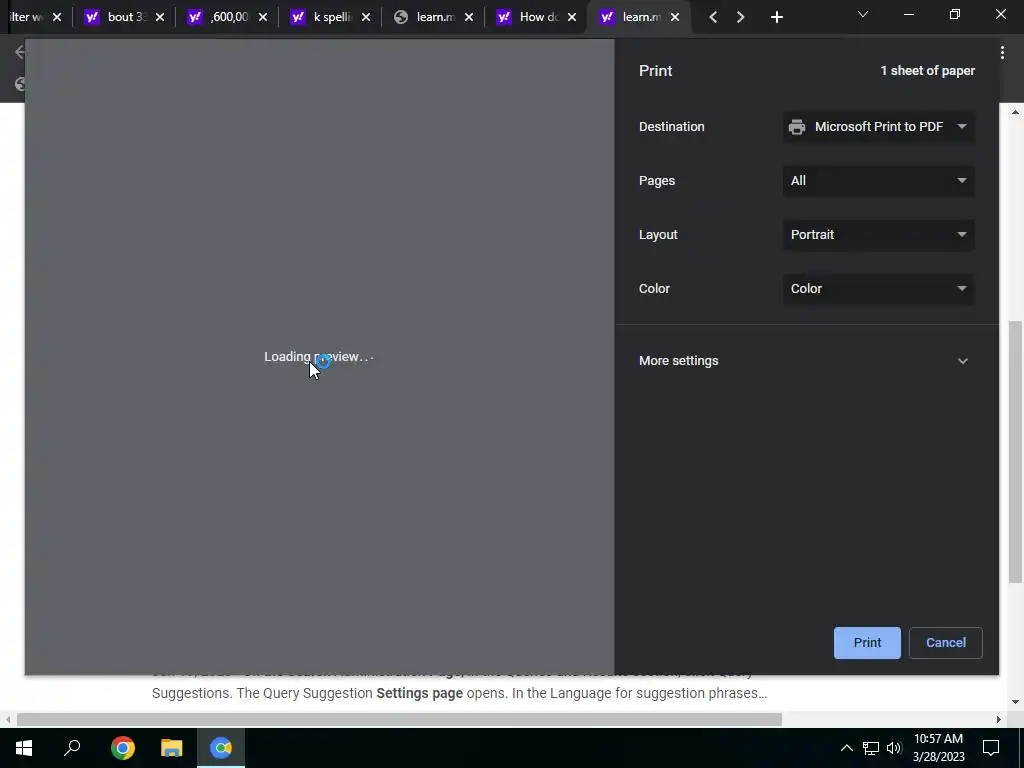The width and height of the screenshot is (1024, 768).
Task: Open the tab search chevron
Action: tap(863, 14)
